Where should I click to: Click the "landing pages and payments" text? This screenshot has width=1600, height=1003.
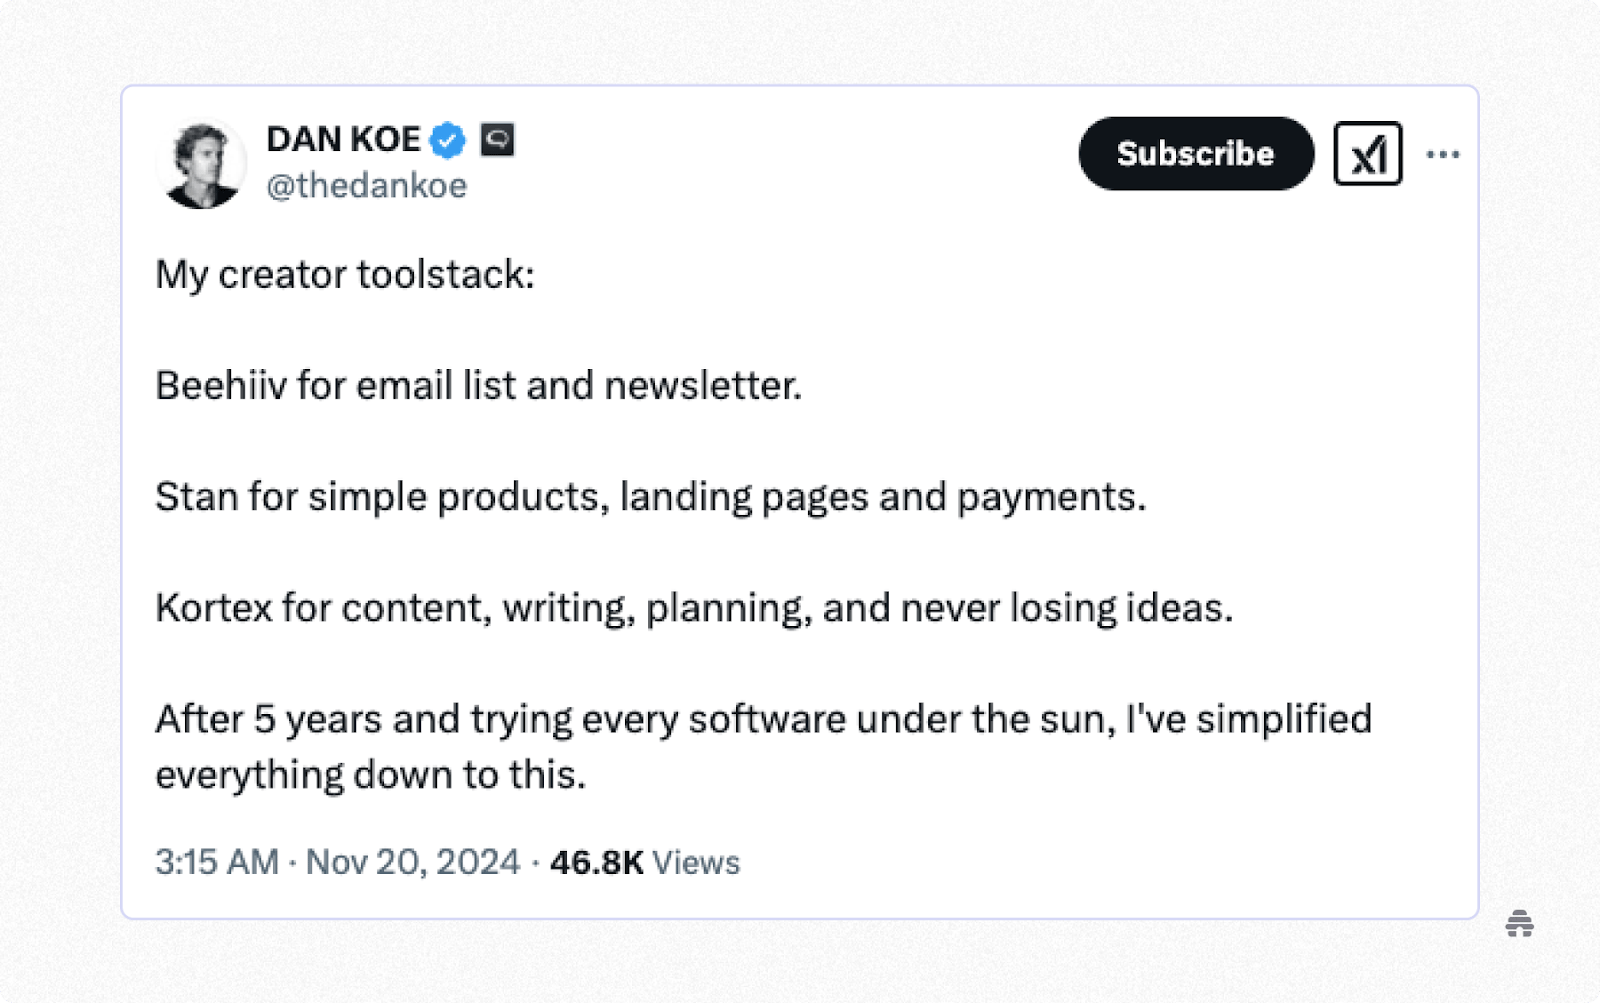click(883, 497)
